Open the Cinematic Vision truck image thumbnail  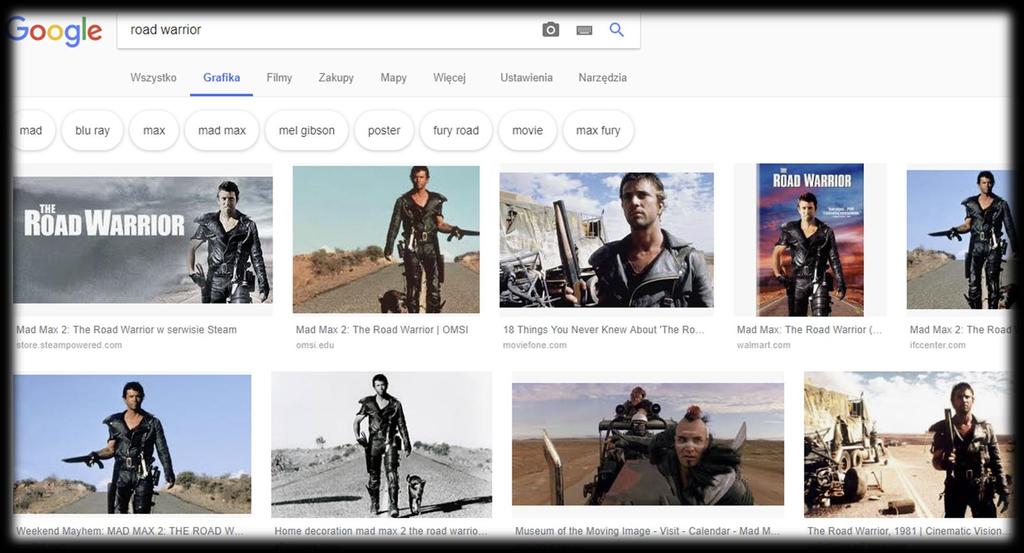(x=908, y=445)
